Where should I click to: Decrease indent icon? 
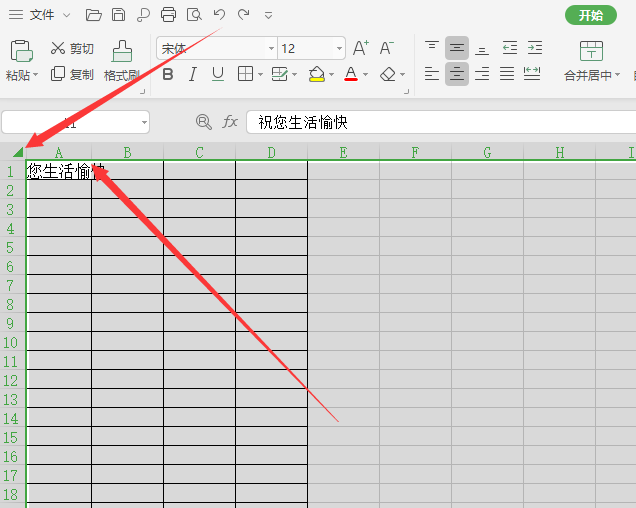pyautogui.click(x=509, y=48)
